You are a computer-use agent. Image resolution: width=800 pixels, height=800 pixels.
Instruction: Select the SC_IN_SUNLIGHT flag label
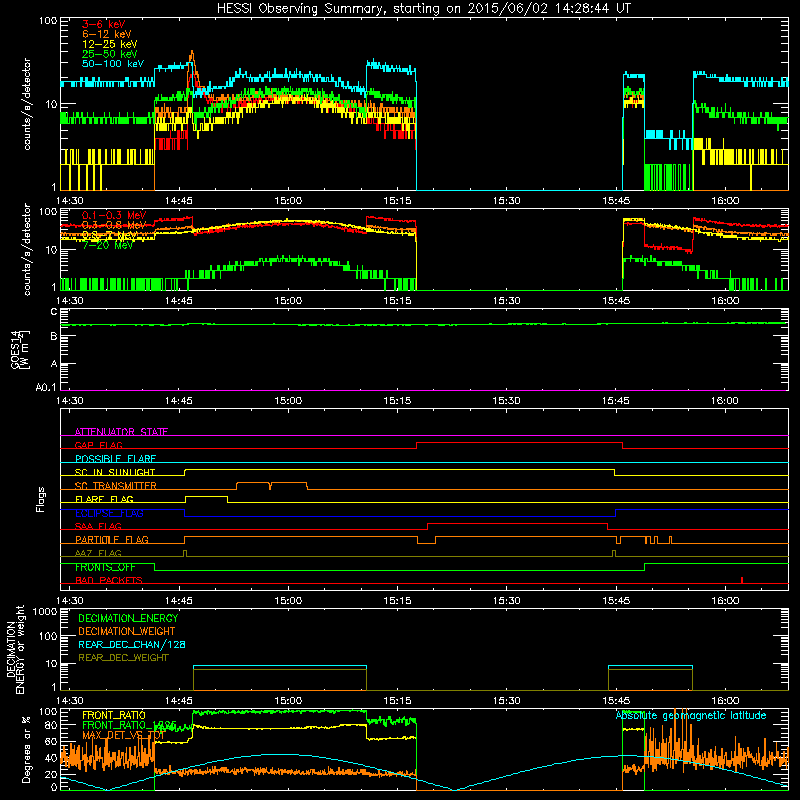[115, 472]
